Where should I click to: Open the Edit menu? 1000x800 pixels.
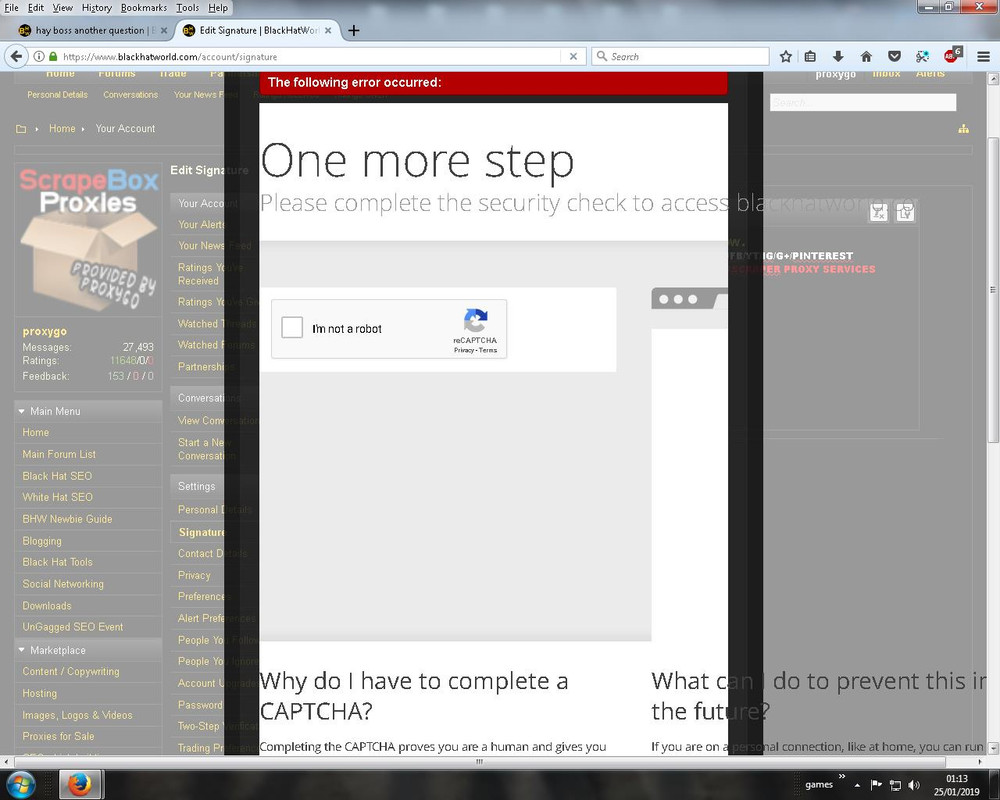36,8
